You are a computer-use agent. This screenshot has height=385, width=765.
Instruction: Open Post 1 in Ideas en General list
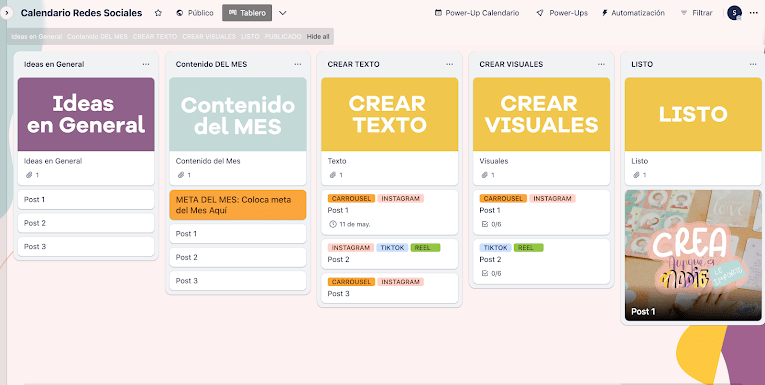(x=86, y=200)
